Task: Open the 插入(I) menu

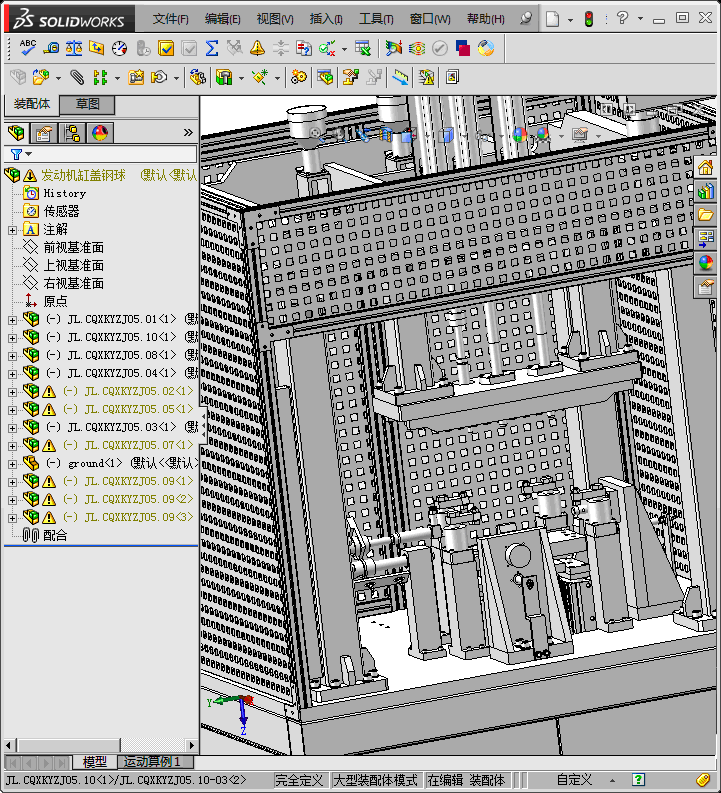Action: point(326,19)
